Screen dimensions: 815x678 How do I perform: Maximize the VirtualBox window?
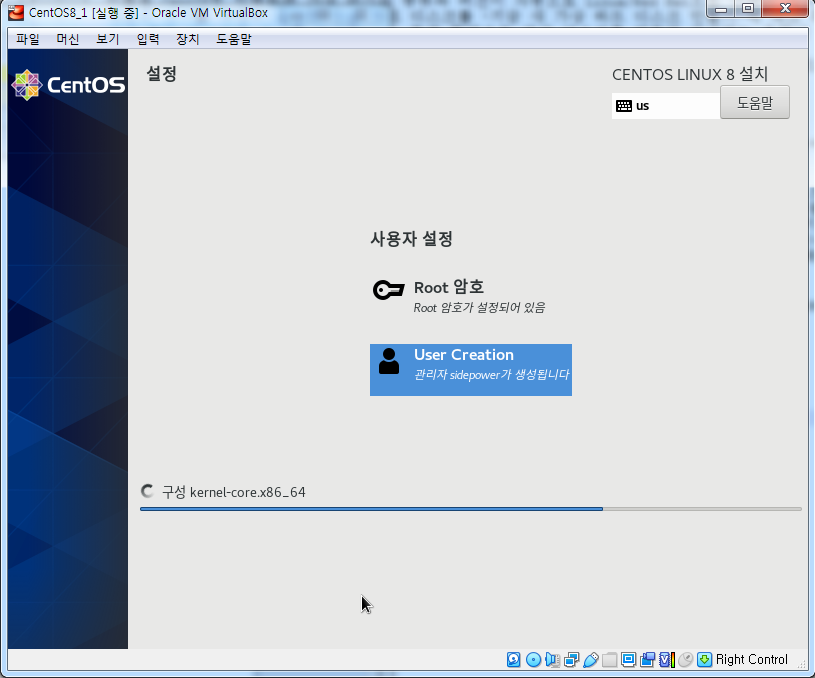tap(748, 9)
